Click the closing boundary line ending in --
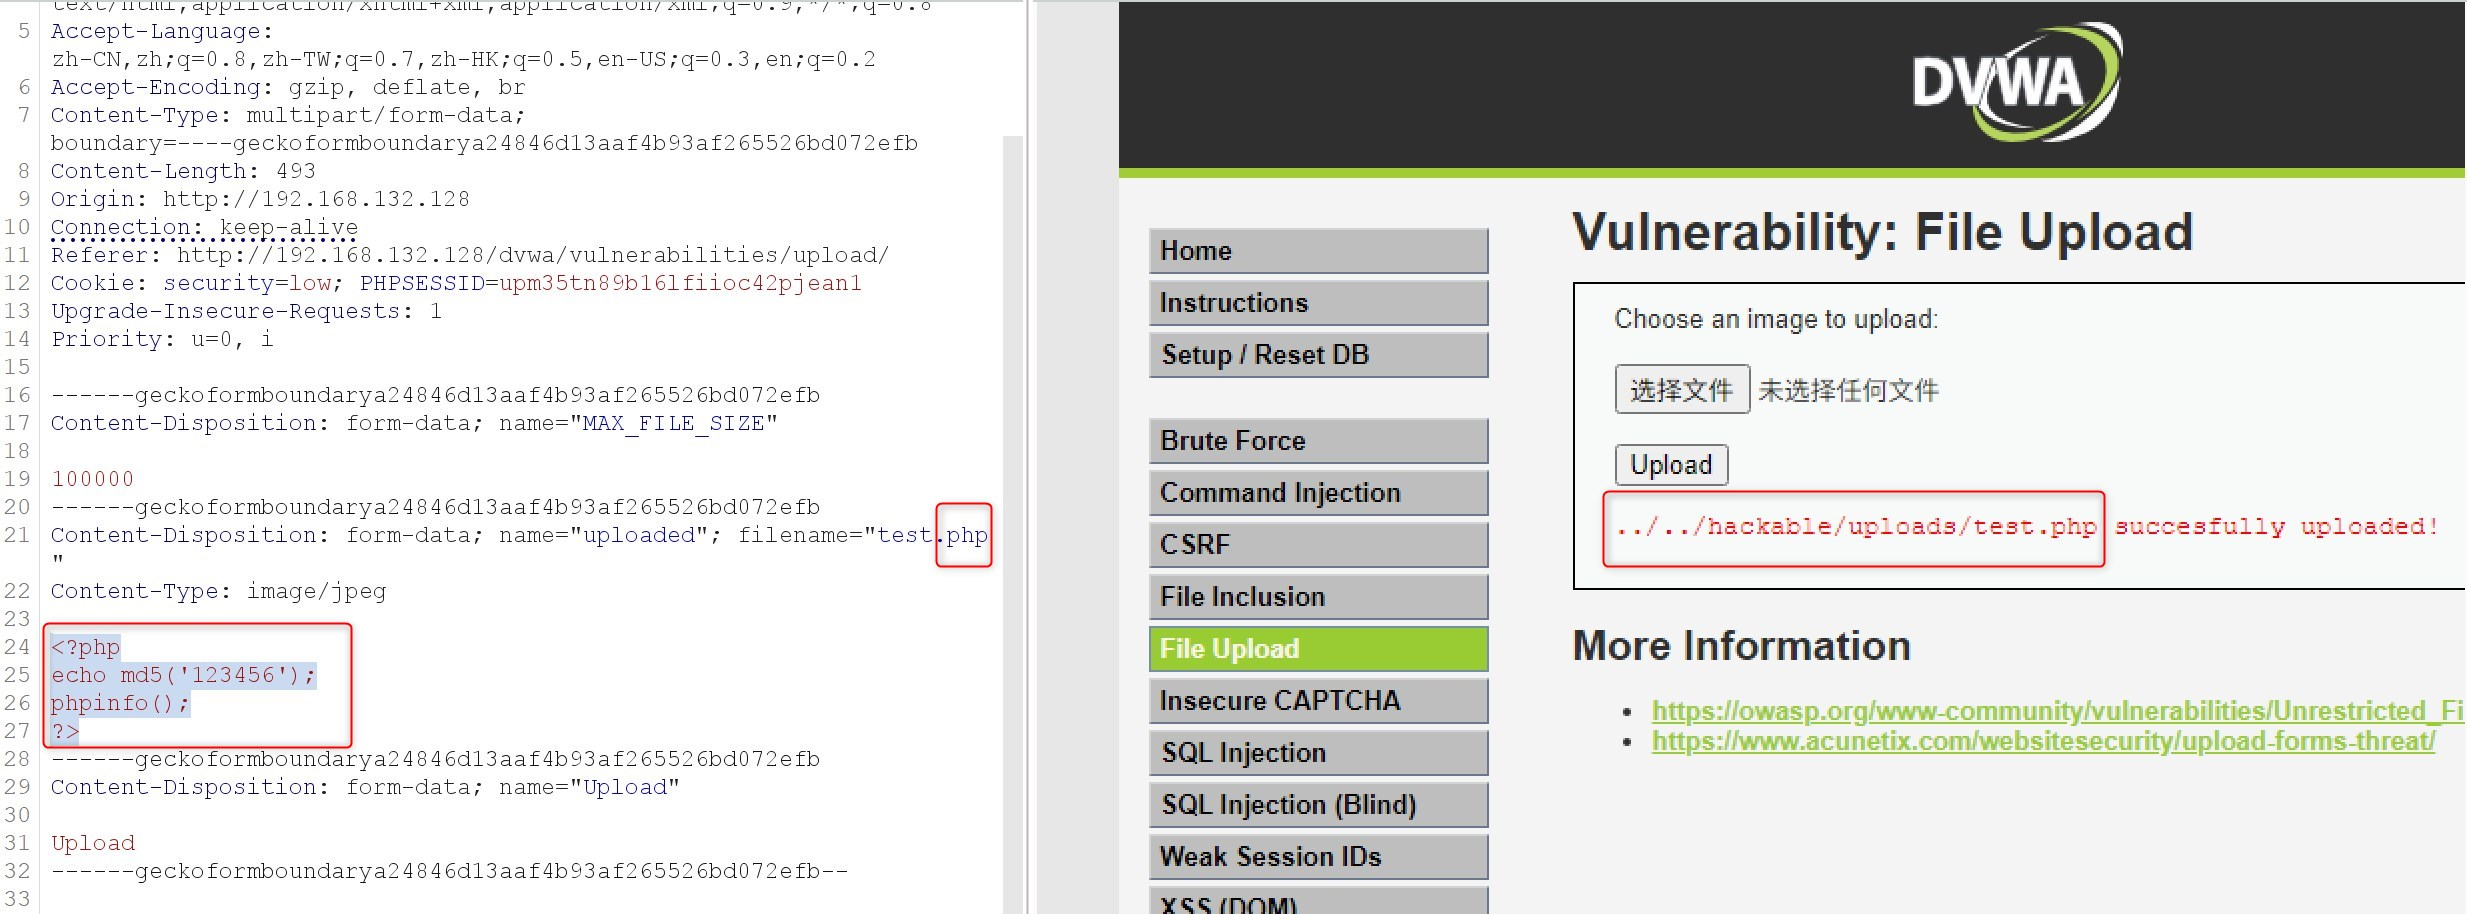The height and width of the screenshot is (914, 2467). click(449, 871)
